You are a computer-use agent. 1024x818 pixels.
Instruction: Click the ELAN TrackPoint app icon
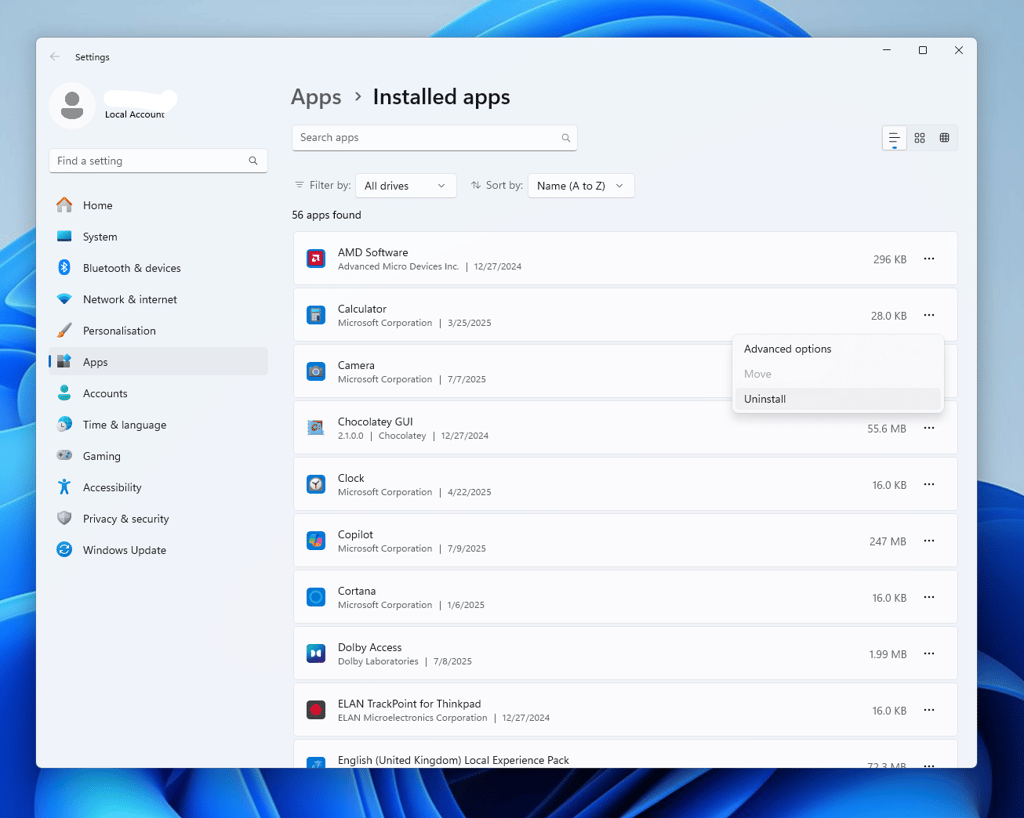[316, 710]
